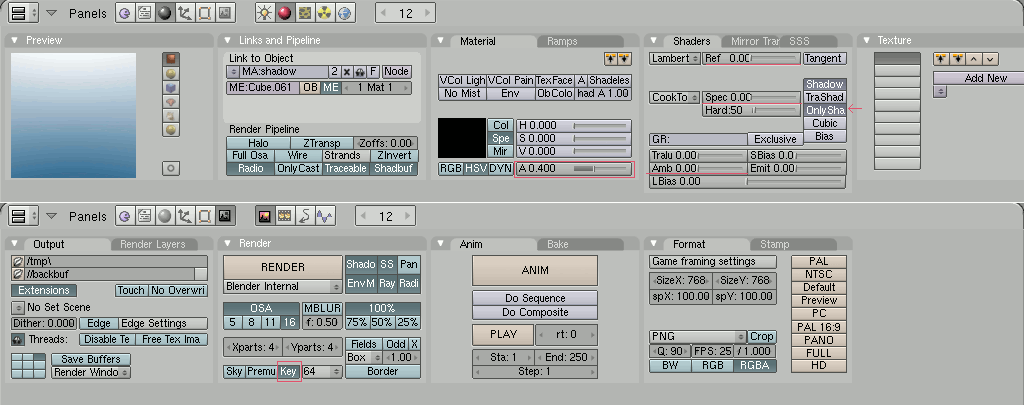Collapse the Preview panel triangle

click(x=14, y=40)
